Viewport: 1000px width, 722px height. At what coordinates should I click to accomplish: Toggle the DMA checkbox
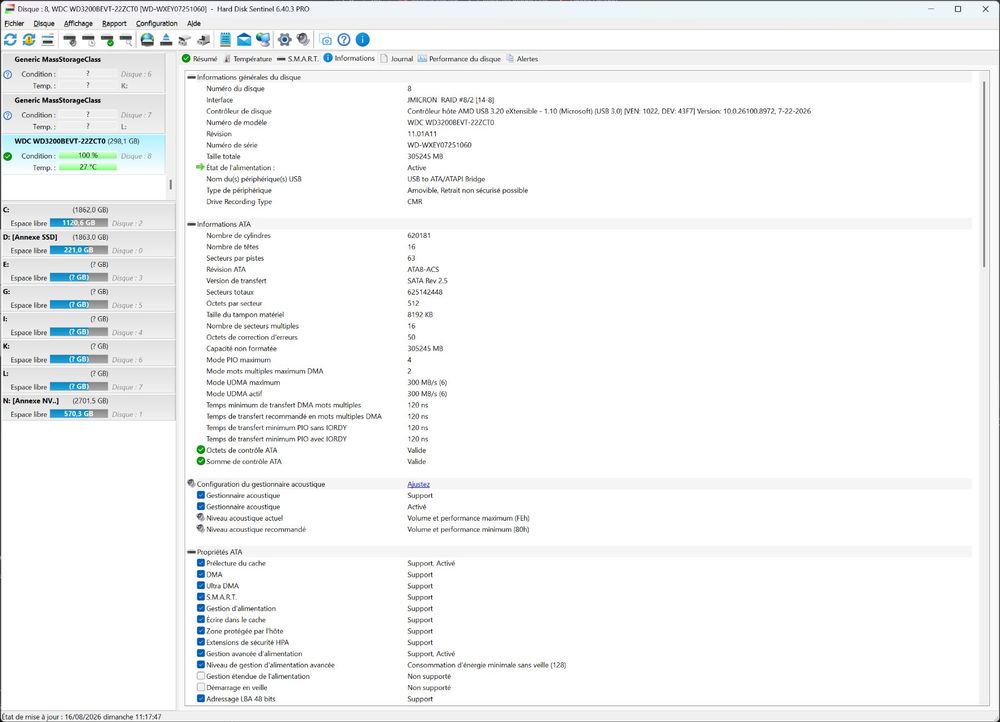tap(201, 575)
